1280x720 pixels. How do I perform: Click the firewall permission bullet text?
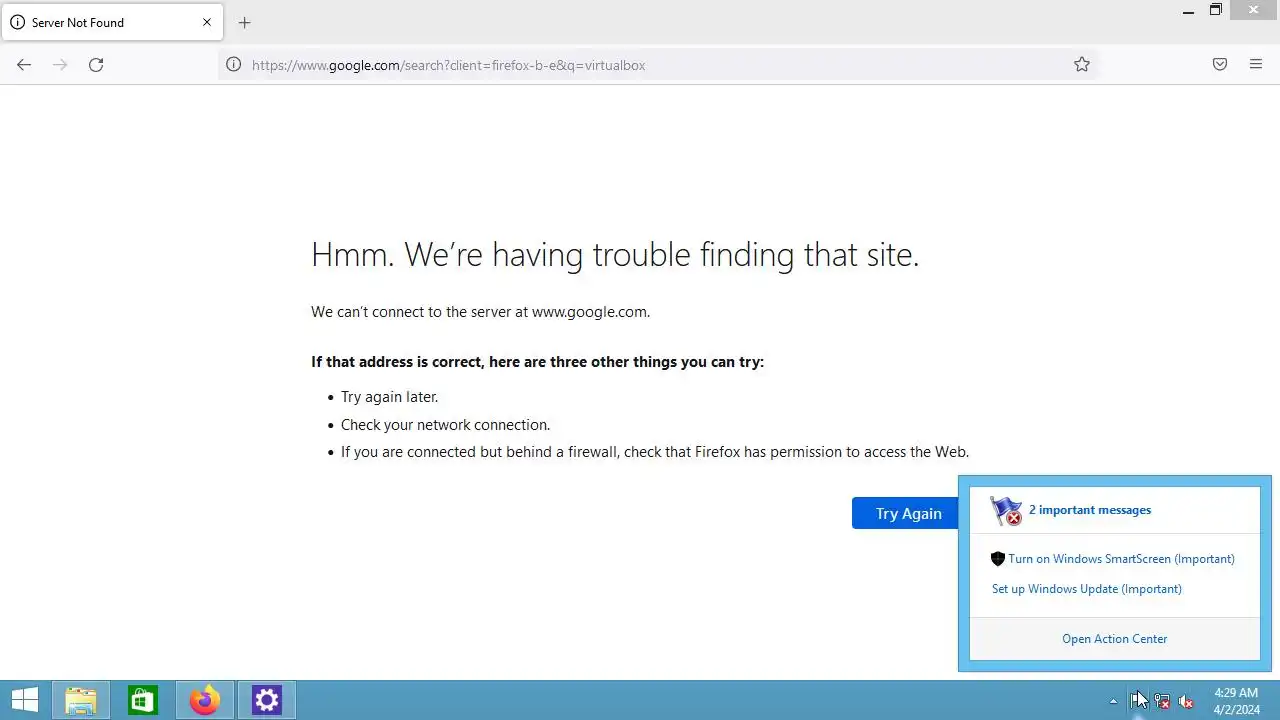(655, 452)
